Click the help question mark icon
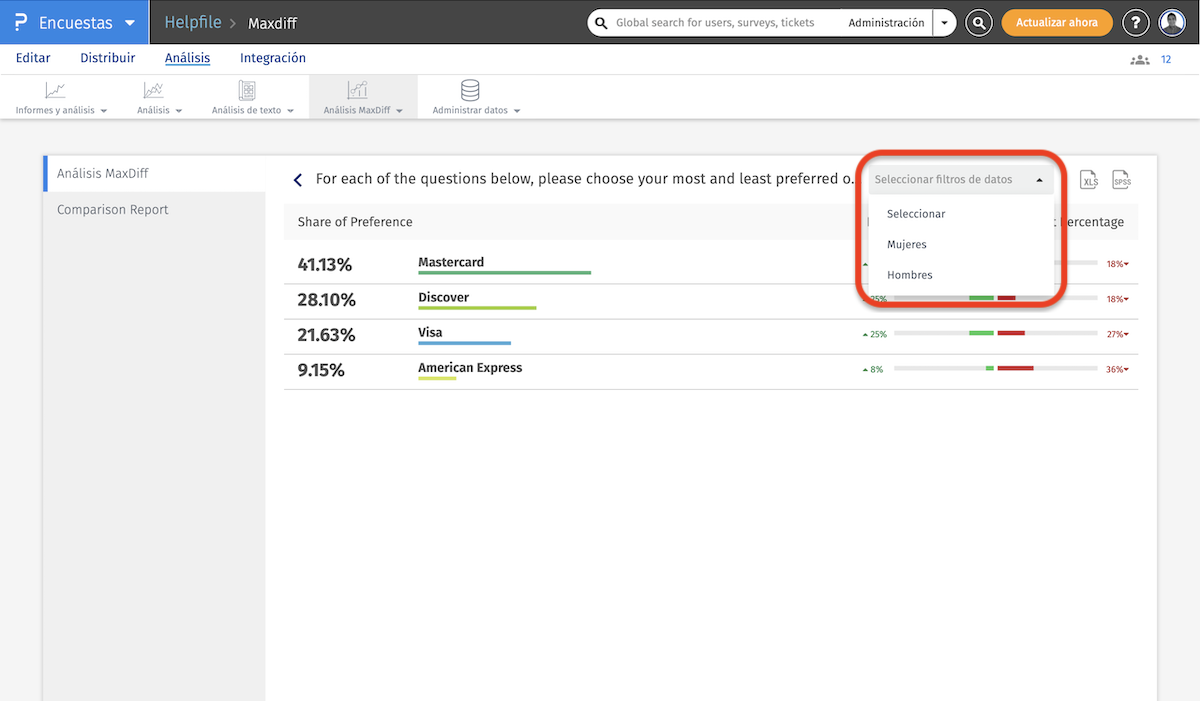The height and width of the screenshot is (701, 1200). click(1135, 23)
